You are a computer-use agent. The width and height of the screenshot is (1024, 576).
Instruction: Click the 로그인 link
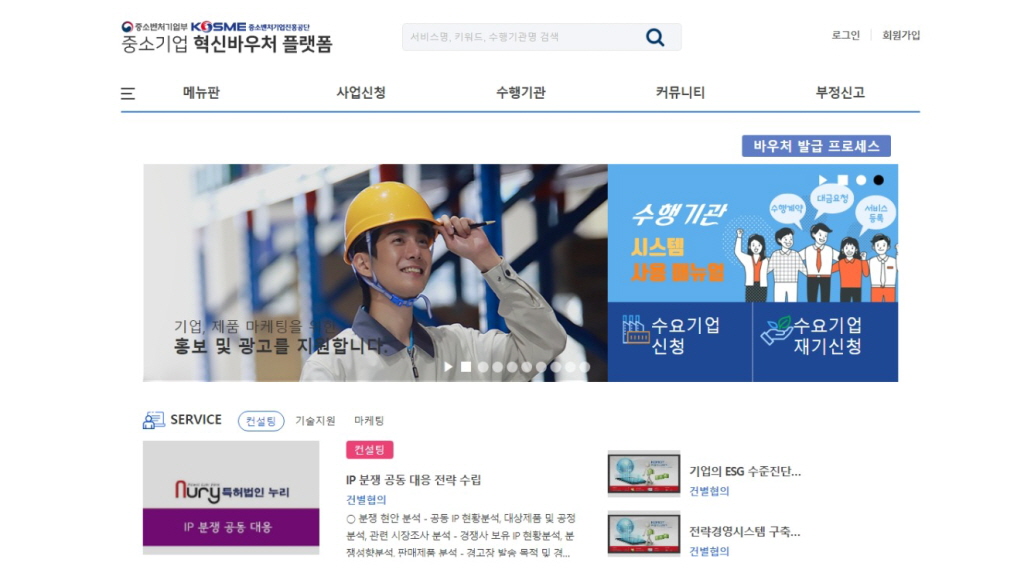tap(846, 35)
